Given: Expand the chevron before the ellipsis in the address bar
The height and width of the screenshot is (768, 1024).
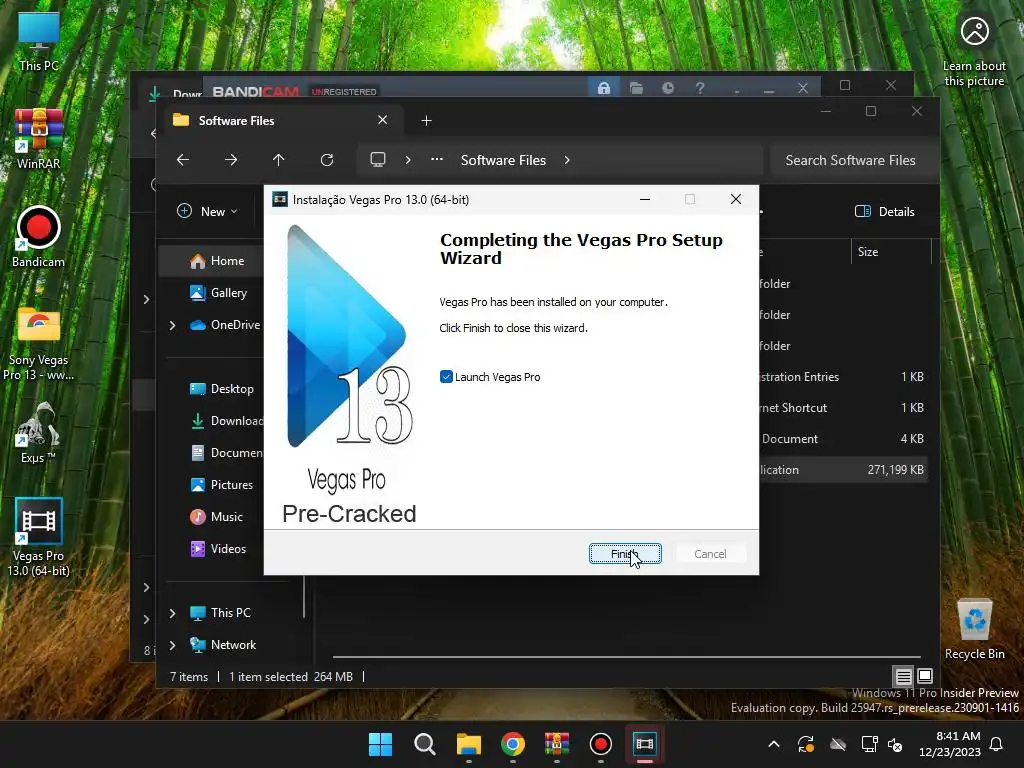Looking at the screenshot, I should click(408, 160).
